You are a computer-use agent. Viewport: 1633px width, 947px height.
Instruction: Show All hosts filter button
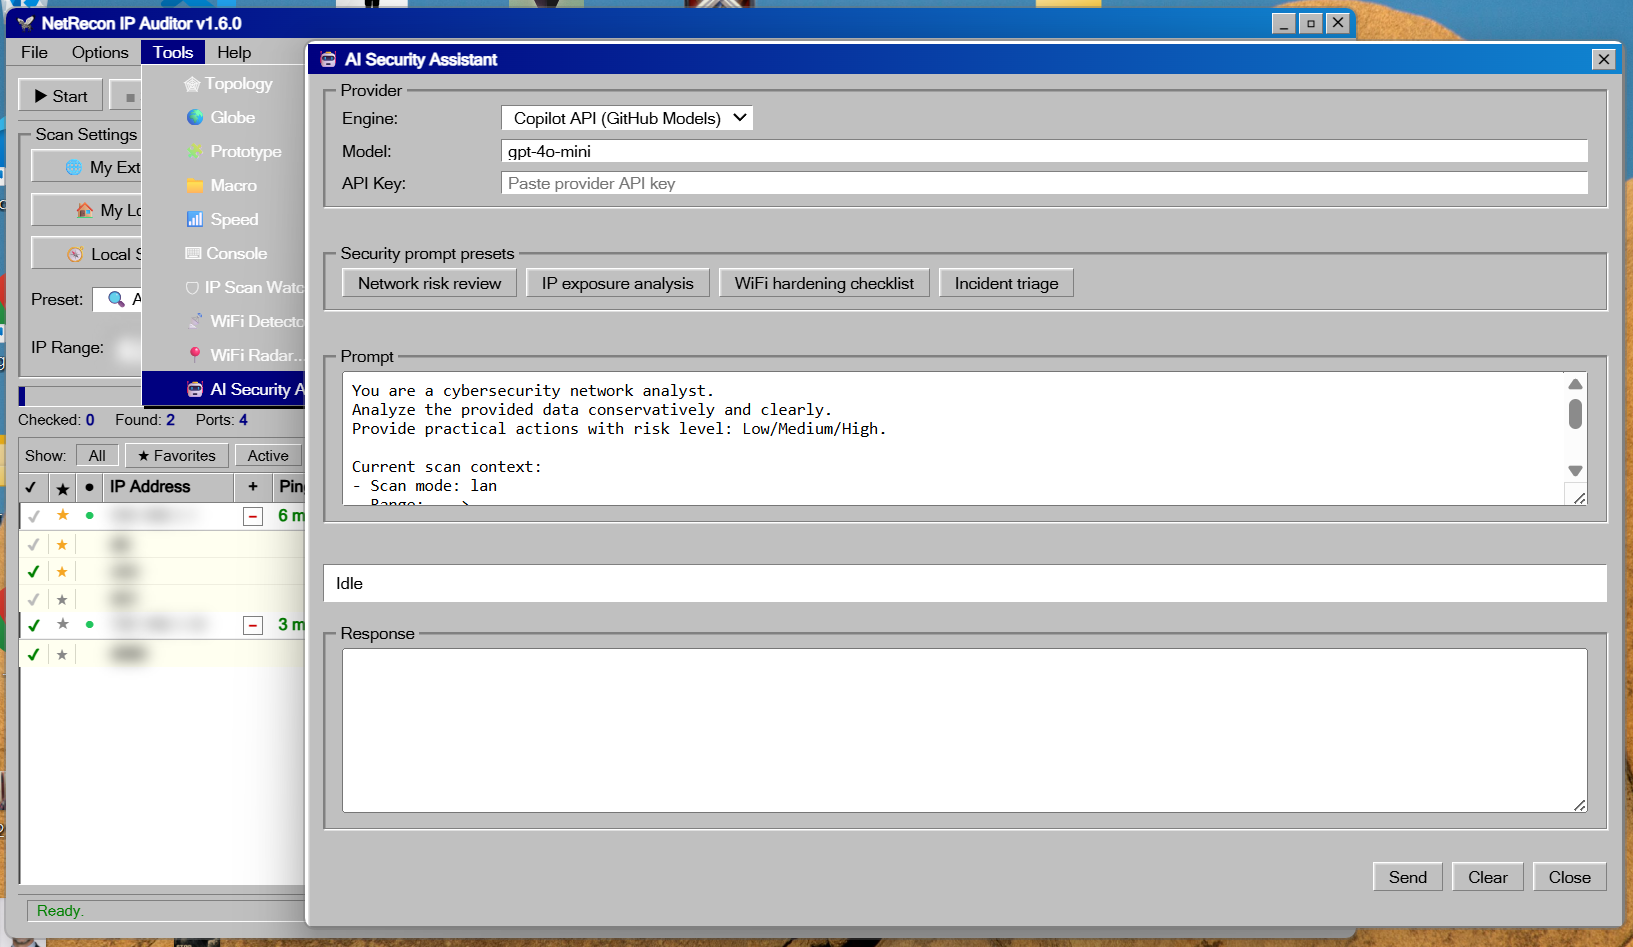(97, 456)
